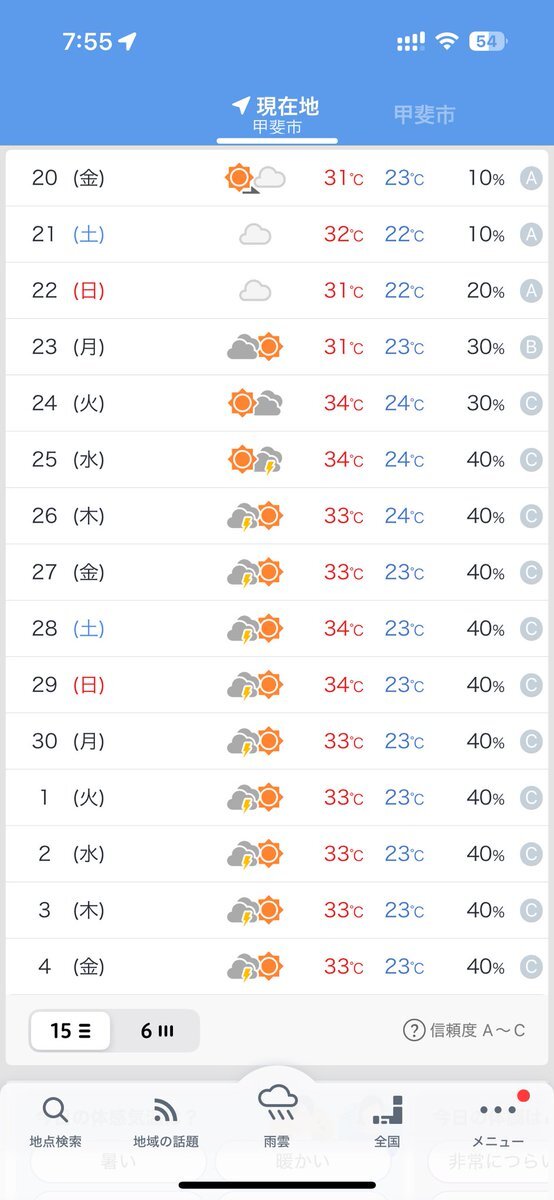The height and width of the screenshot is (1200, 554).
Task: Open the 地点検索 location search
Action: tap(56, 1122)
